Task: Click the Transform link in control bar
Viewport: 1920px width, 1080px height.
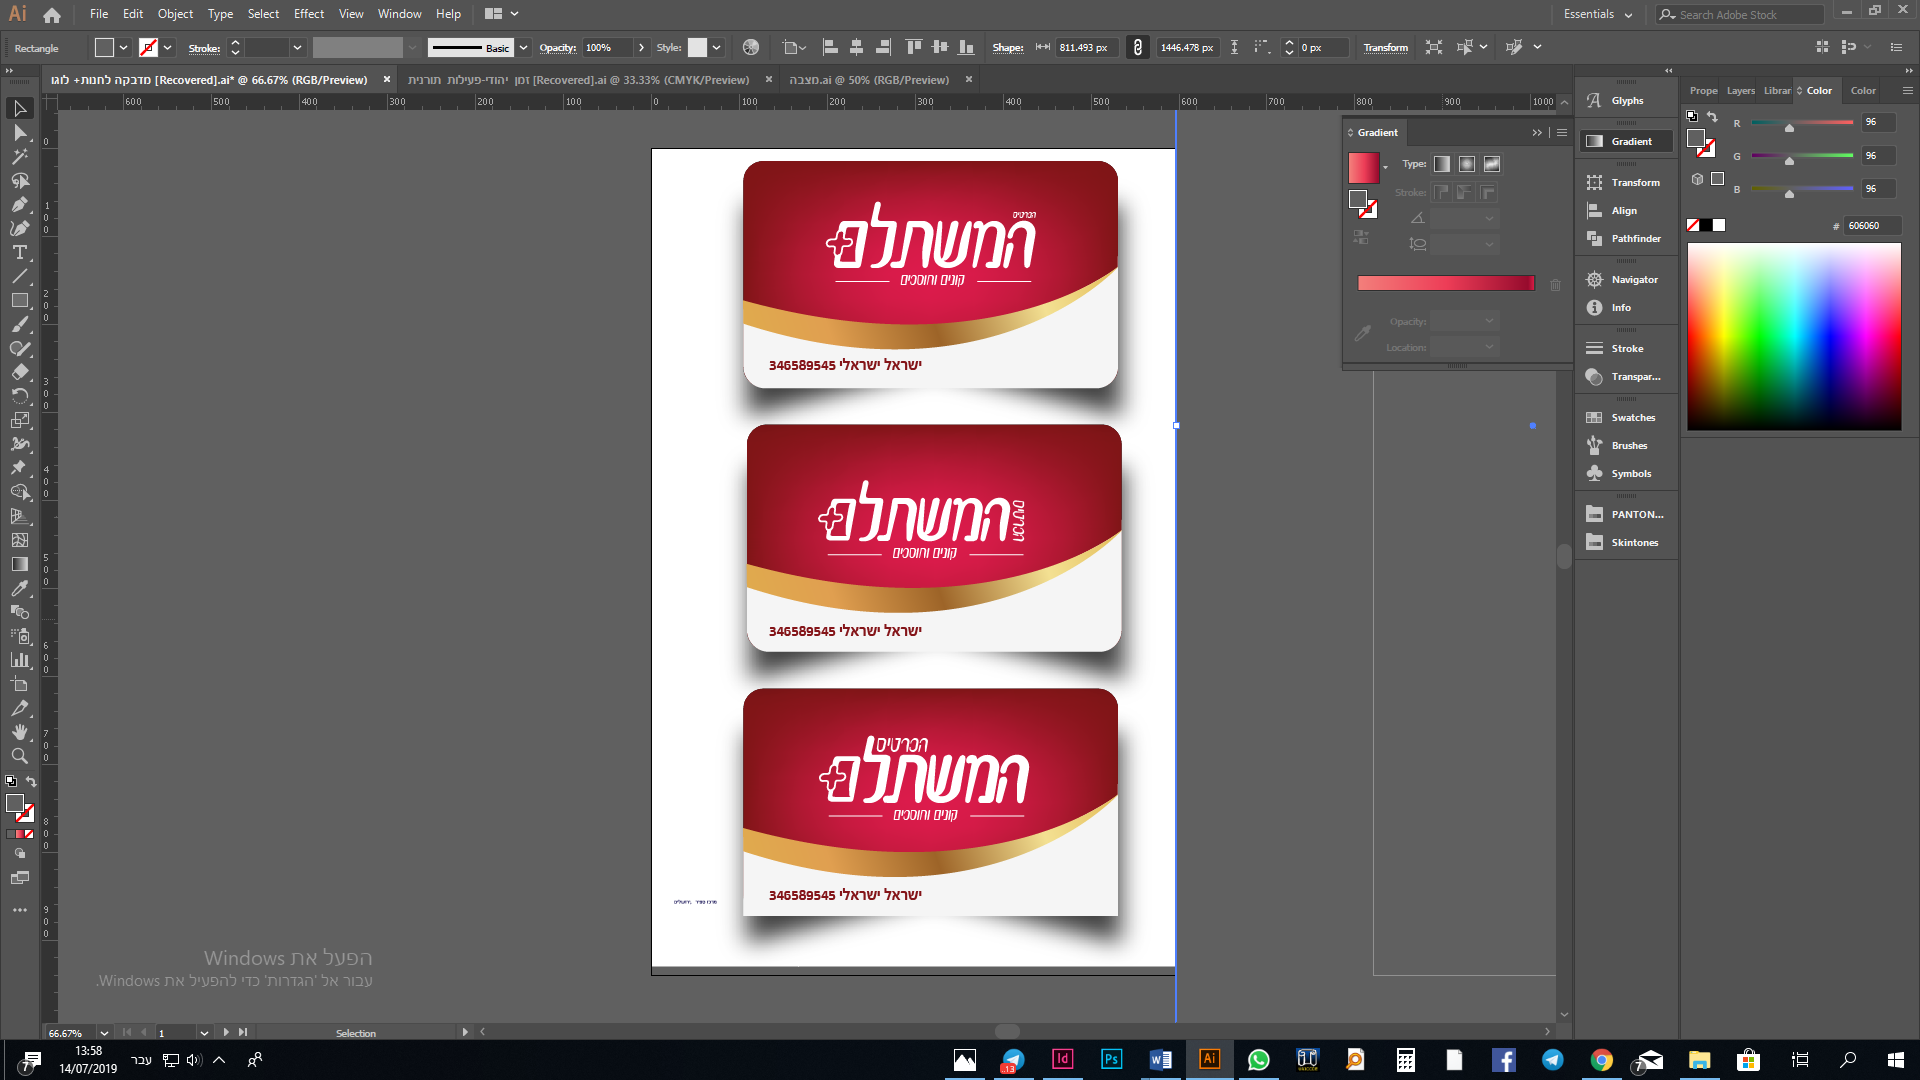Action: [1385, 48]
